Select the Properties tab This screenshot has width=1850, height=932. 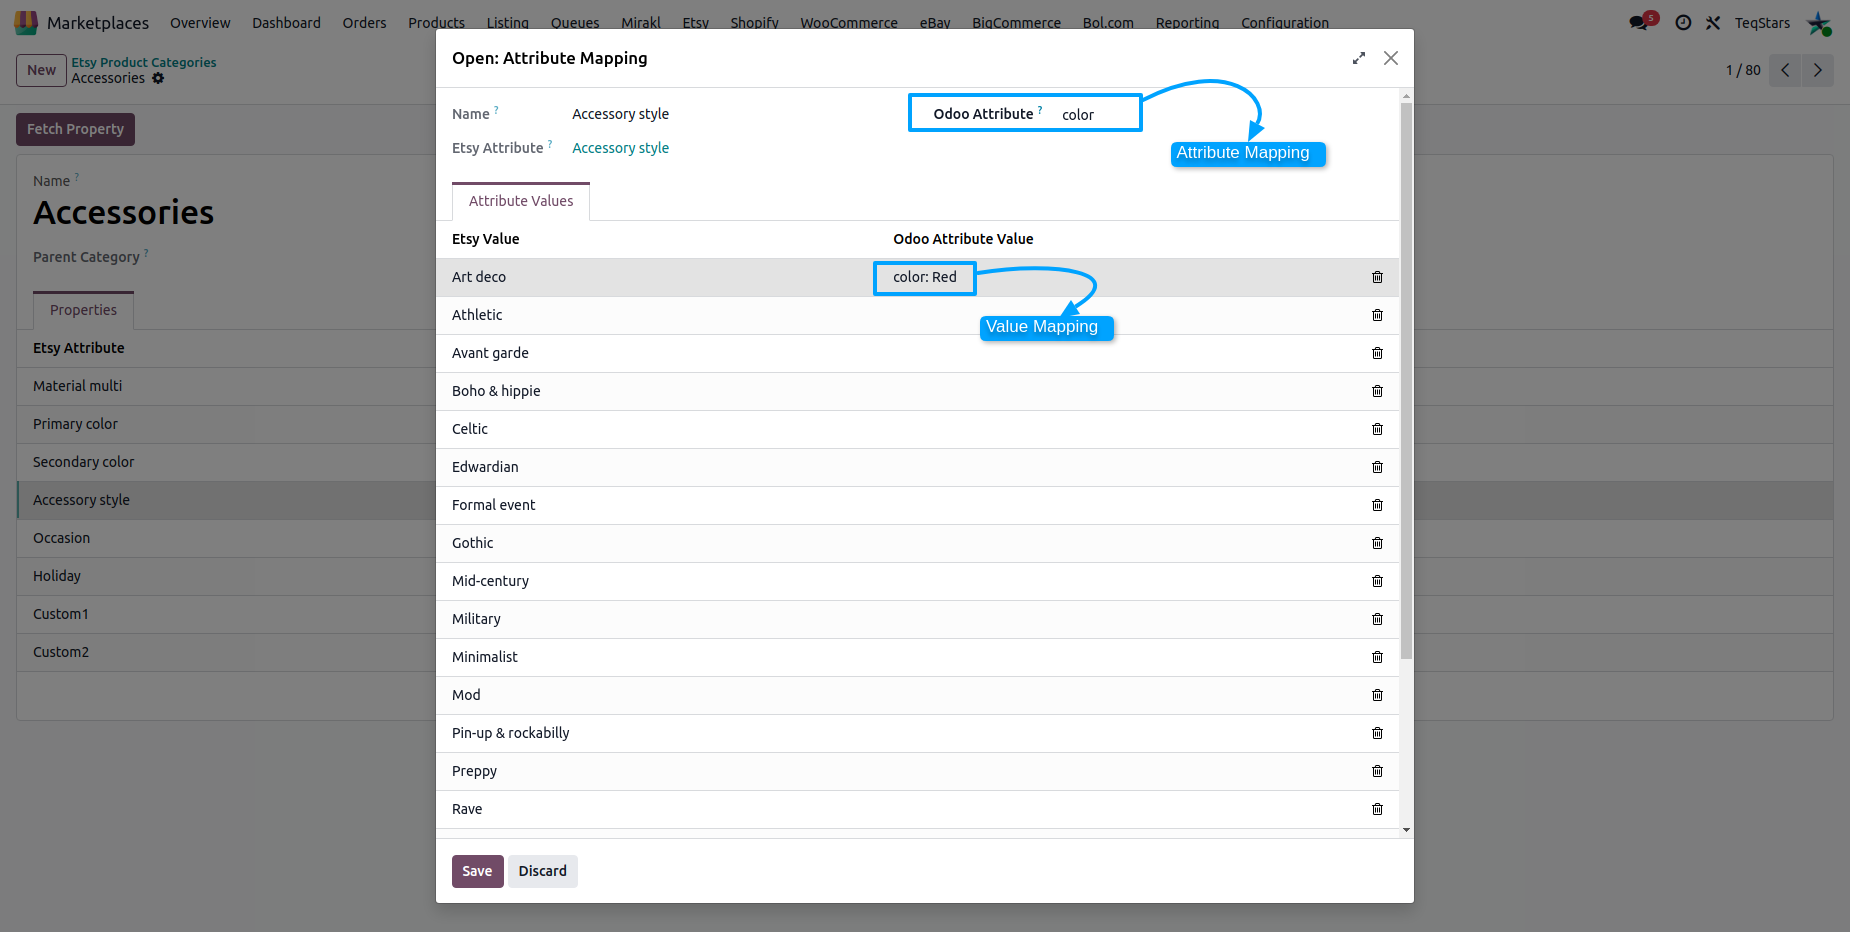[x=83, y=310]
